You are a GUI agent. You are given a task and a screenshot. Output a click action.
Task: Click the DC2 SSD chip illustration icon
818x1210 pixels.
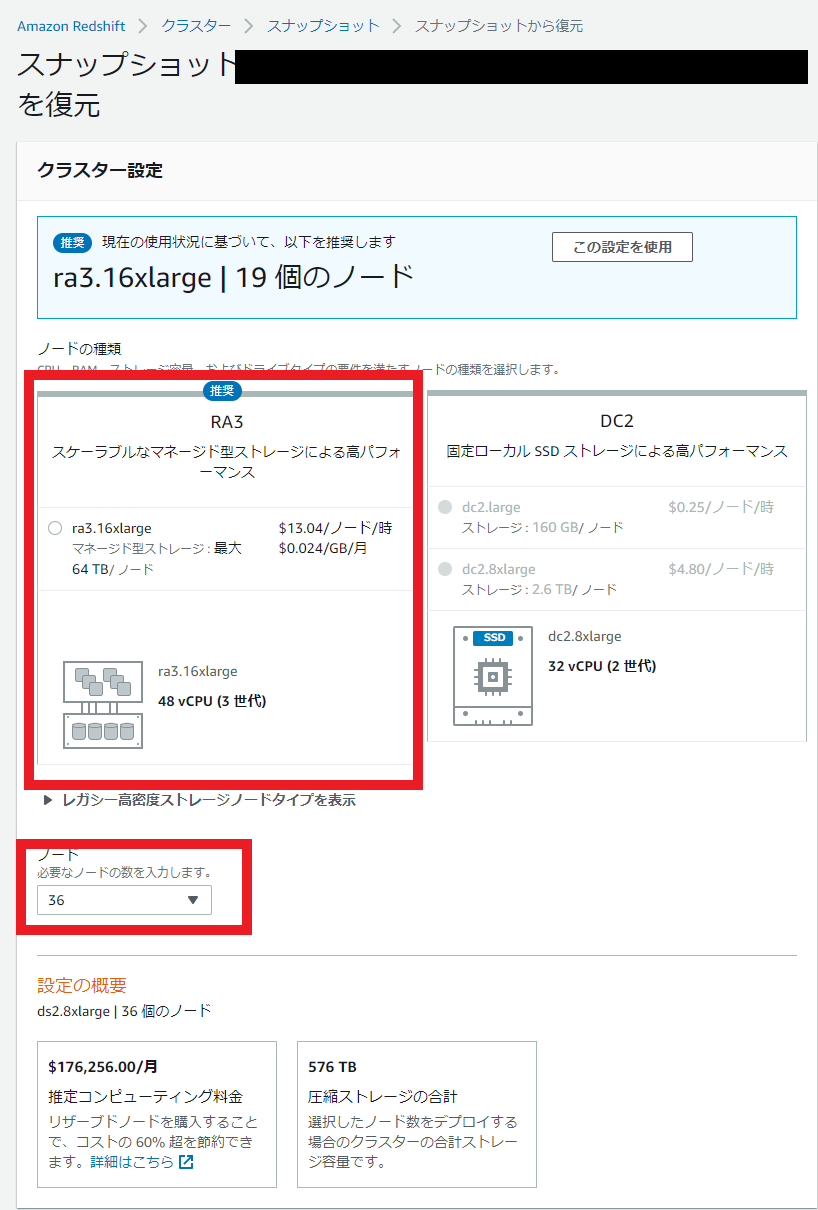pos(492,676)
